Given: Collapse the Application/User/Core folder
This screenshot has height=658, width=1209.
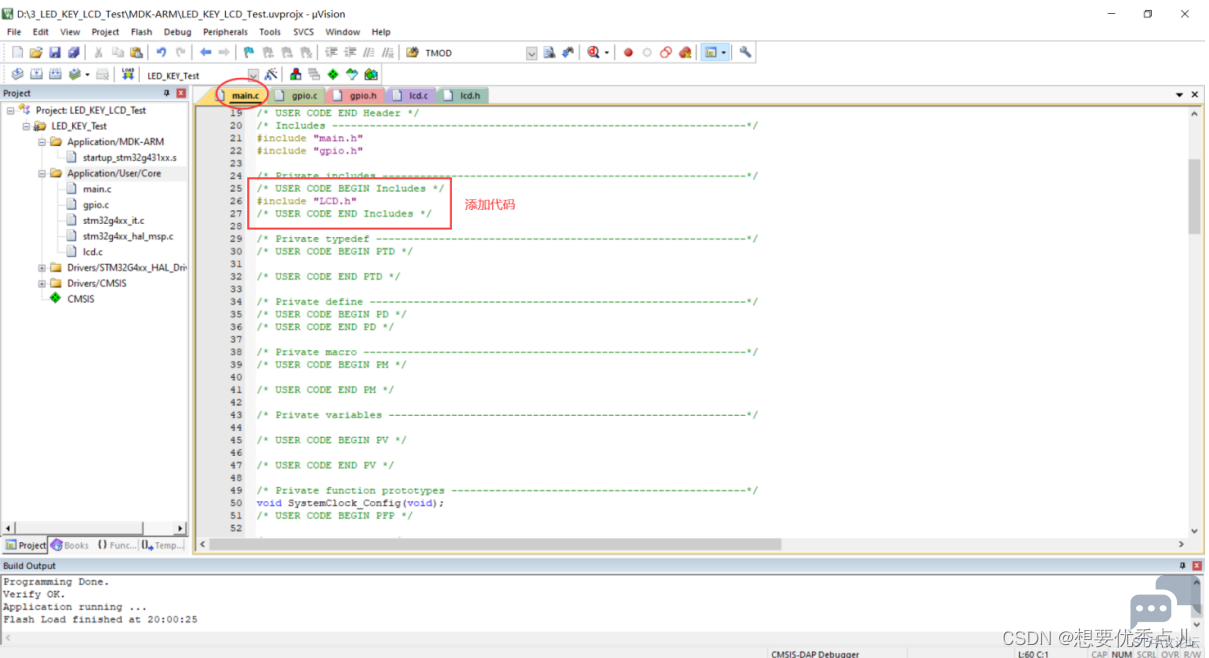Looking at the screenshot, I should pyautogui.click(x=42, y=173).
